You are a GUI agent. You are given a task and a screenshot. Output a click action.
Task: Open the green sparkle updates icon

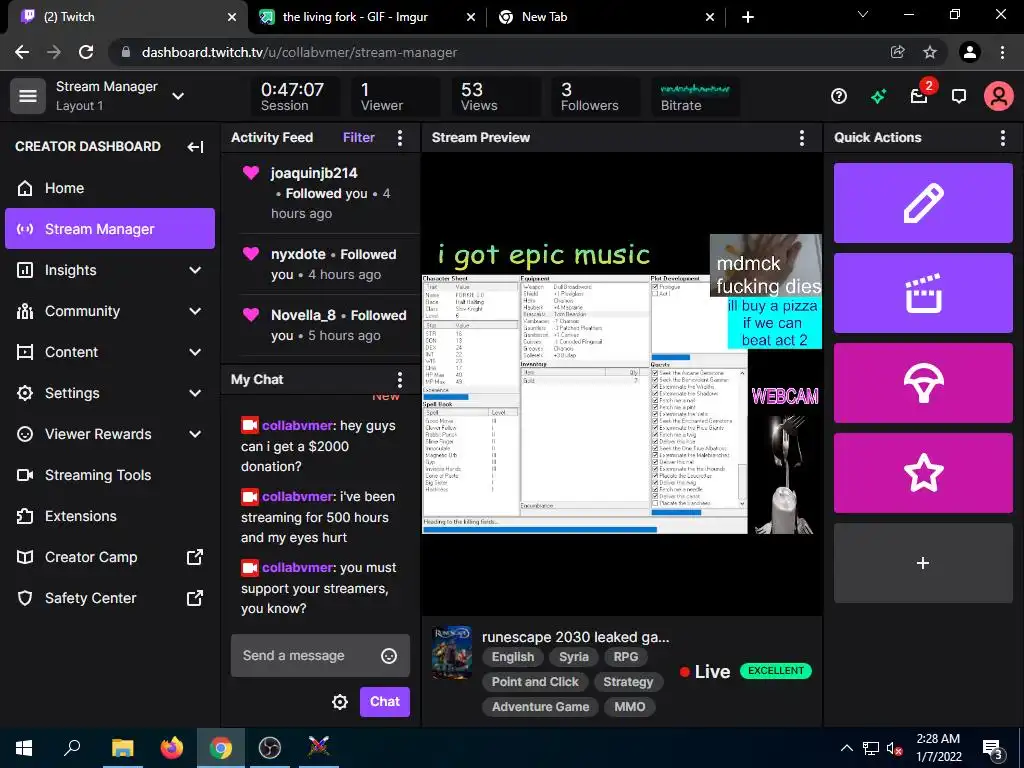coord(878,97)
